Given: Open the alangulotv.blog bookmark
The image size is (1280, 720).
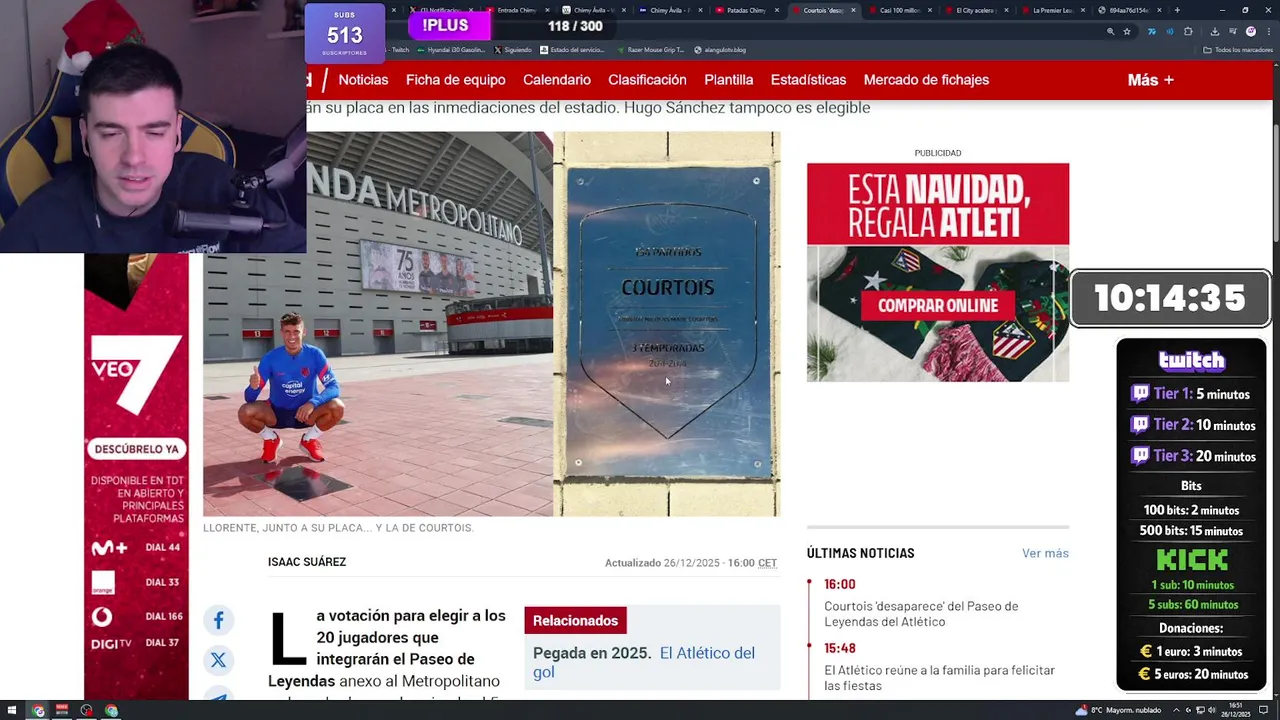Looking at the screenshot, I should [x=721, y=50].
